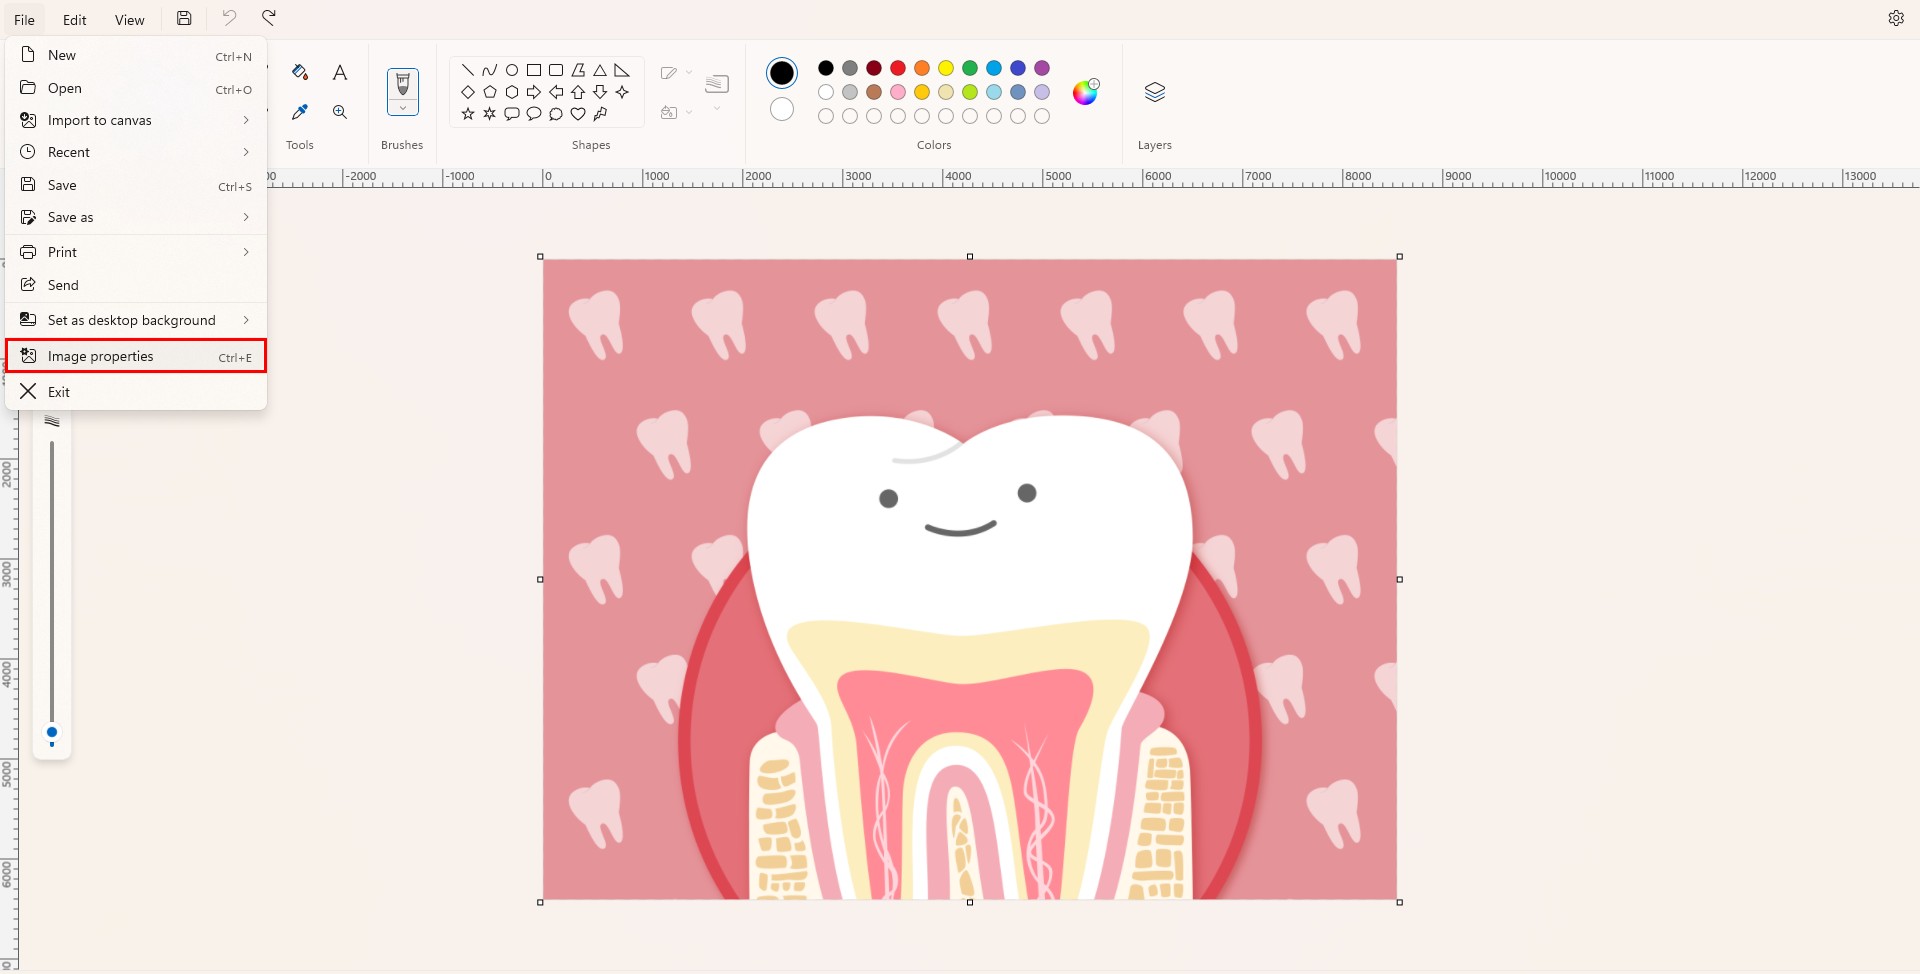
Task: Click the brush size slider handle
Action: 52,733
